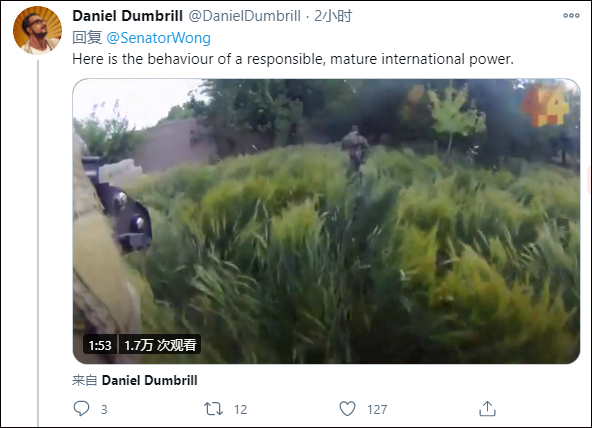Image resolution: width=592 pixels, height=428 pixels.
Task: Open the video source link Daniel Dumbrill
Action: [150, 380]
